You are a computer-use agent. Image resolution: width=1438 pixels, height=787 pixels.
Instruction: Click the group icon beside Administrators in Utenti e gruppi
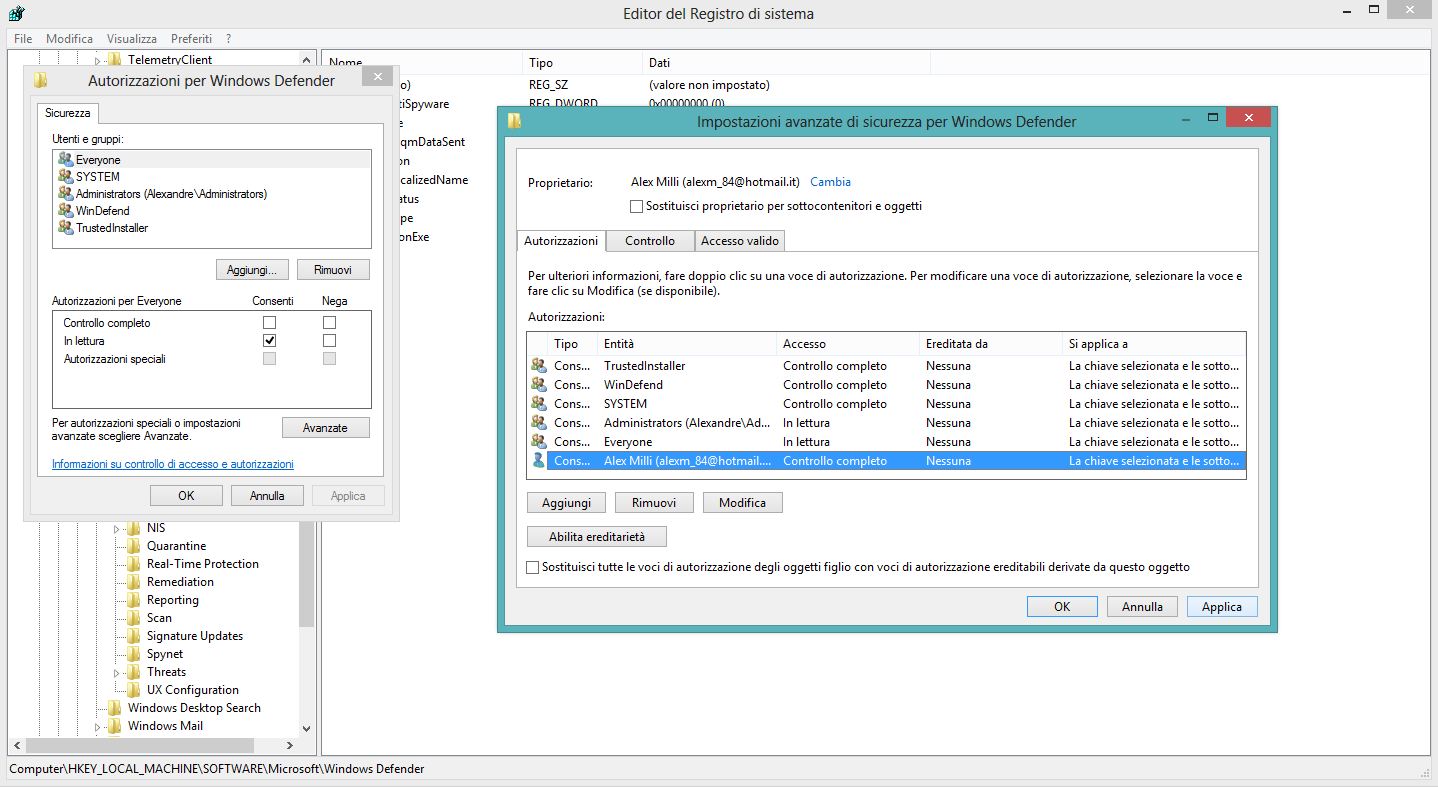click(x=66, y=194)
